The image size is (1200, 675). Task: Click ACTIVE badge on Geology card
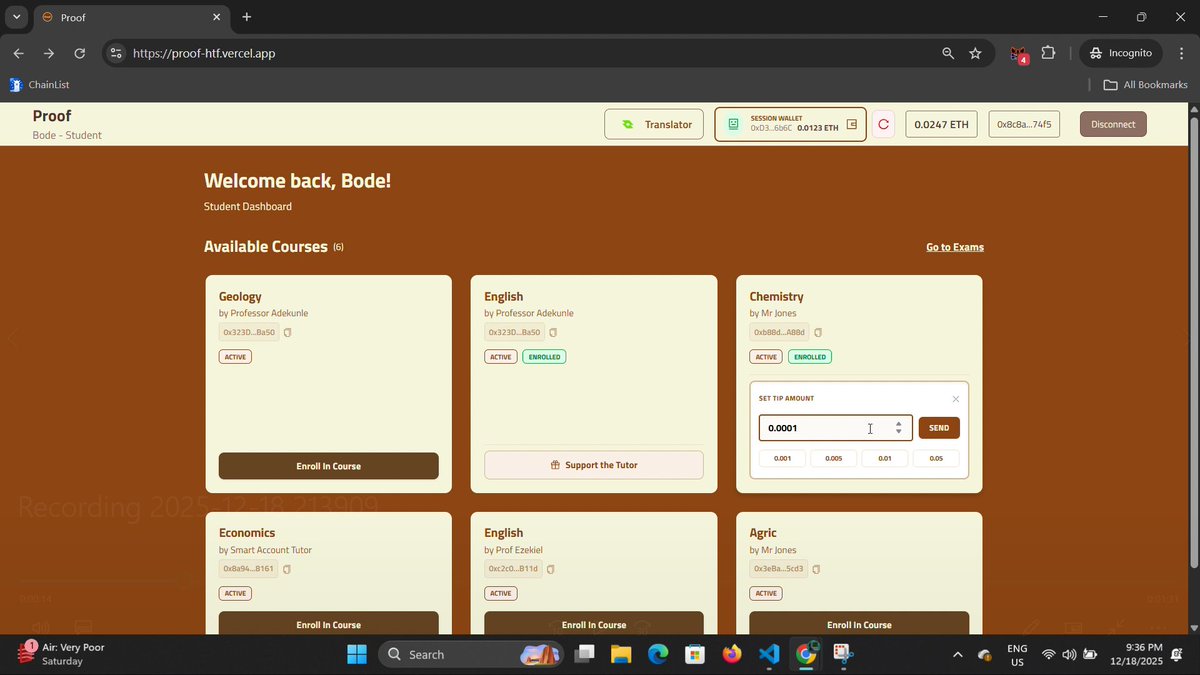(x=235, y=357)
